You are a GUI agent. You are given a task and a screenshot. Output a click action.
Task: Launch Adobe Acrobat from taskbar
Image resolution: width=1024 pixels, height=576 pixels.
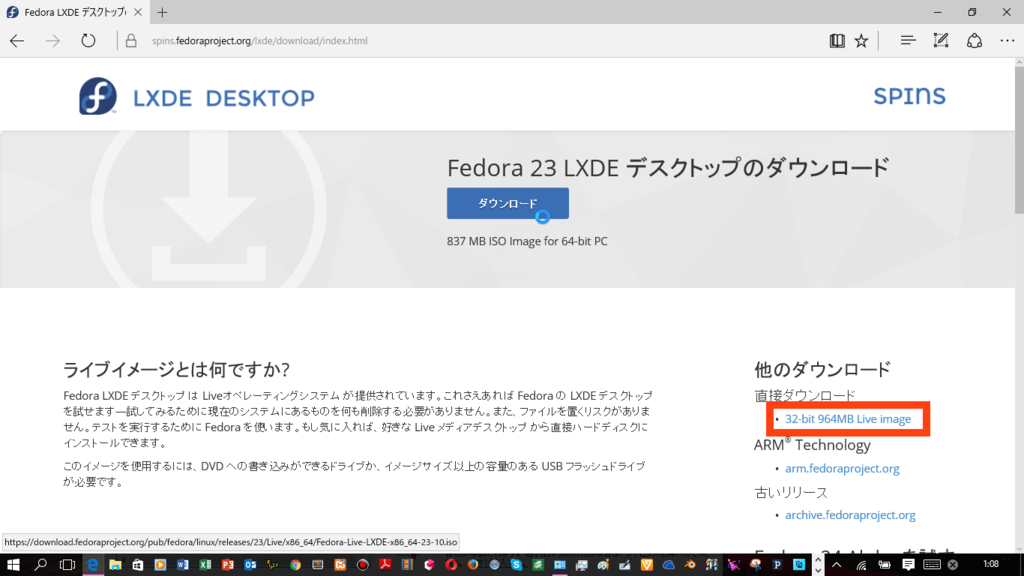click(385, 565)
